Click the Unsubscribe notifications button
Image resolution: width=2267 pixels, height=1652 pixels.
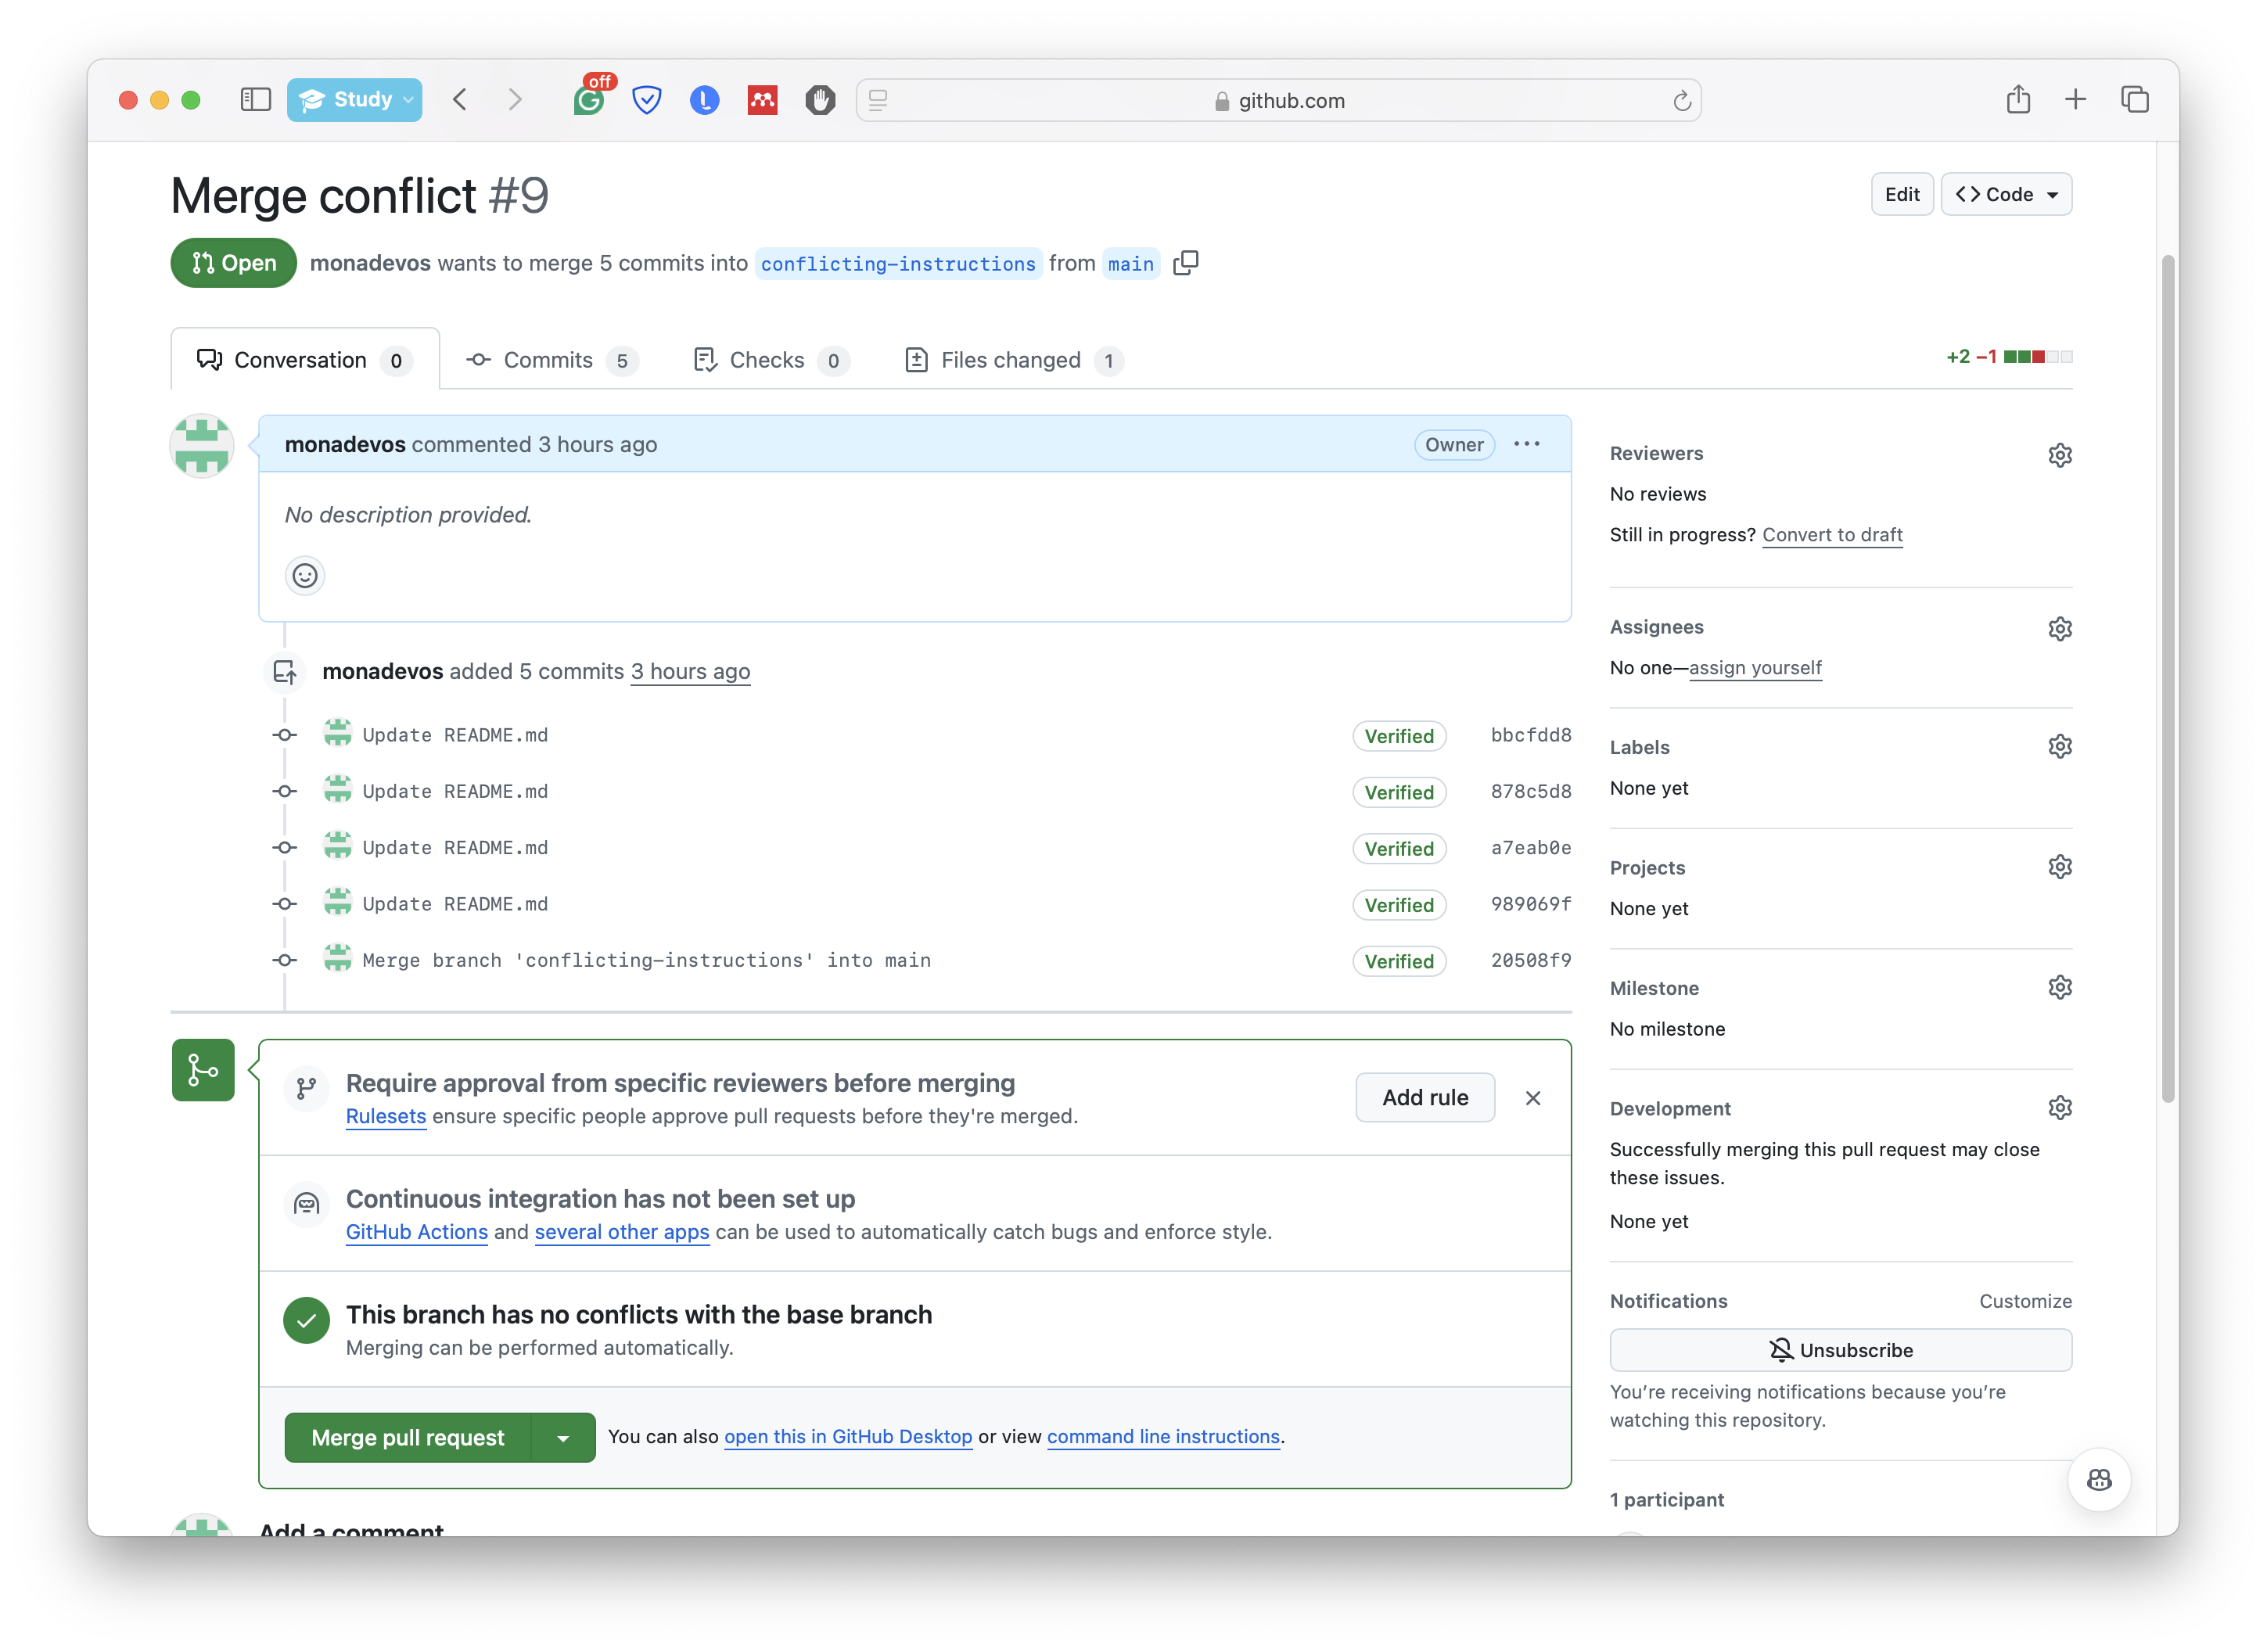(1843, 1349)
